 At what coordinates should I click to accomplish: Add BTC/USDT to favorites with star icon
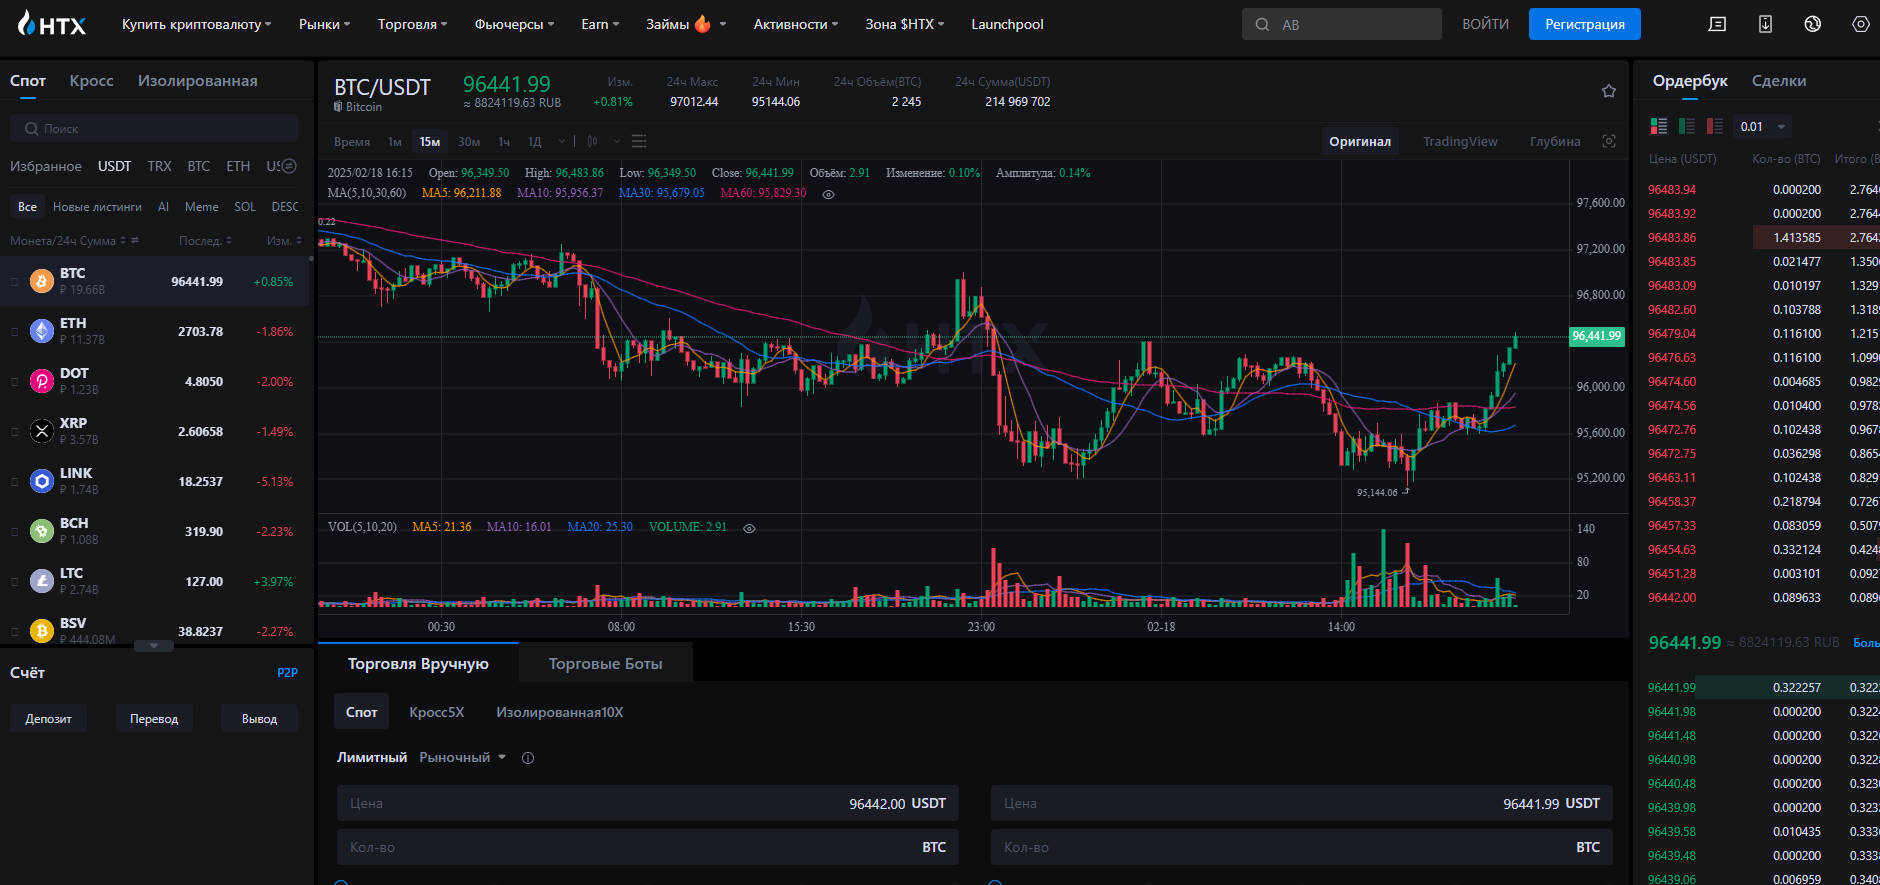[1609, 91]
